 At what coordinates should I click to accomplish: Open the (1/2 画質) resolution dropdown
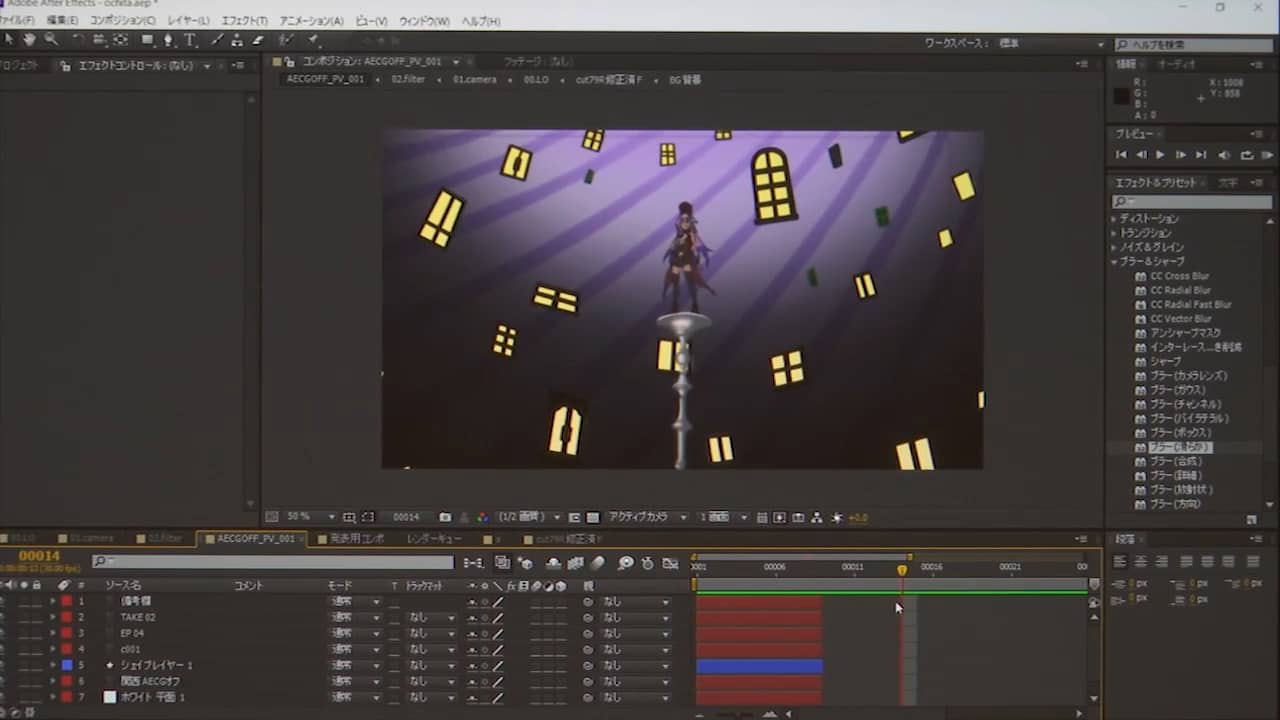pyautogui.click(x=530, y=517)
